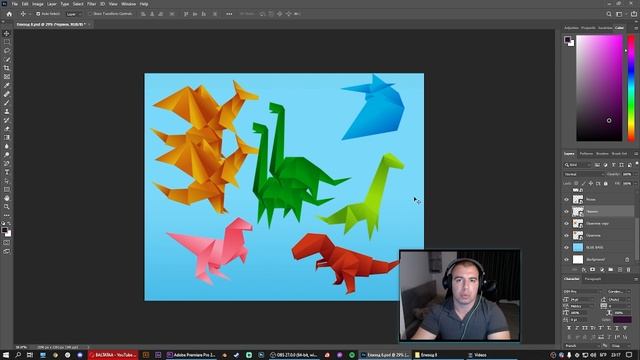Click the search magnifier at top right

pos(609,14)
